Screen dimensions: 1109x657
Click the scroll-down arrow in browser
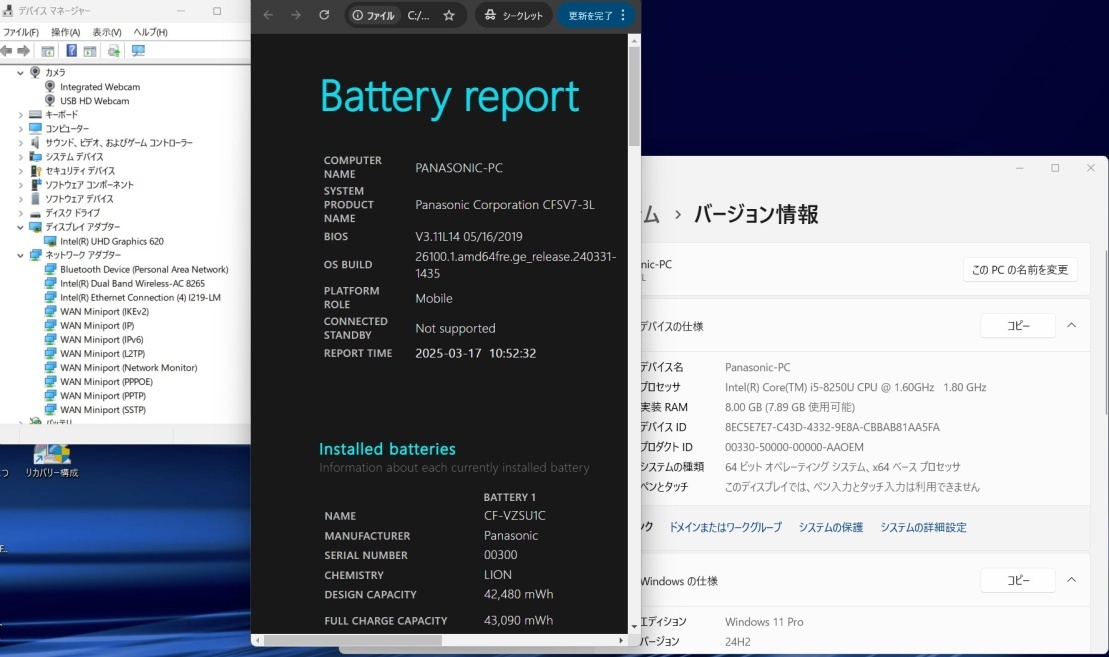click(634, 627)
